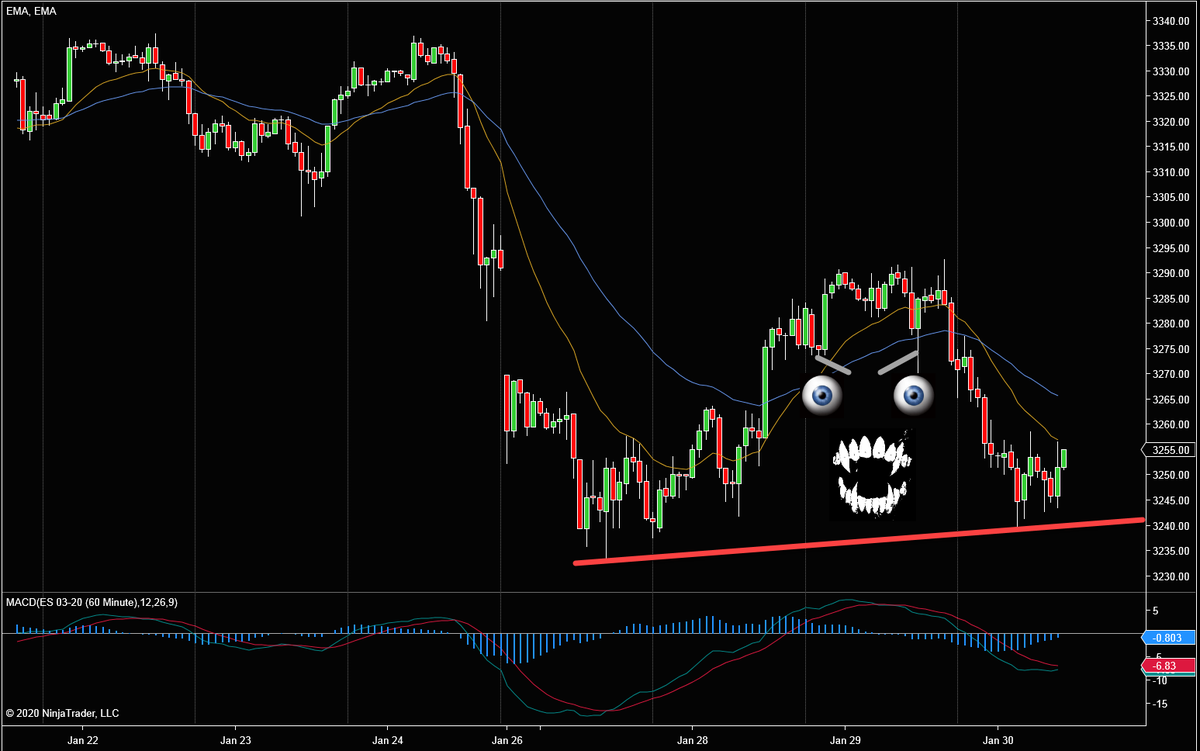The height and width of the screenshot is (751, 1200).
Task: Click the Jan 23 date label
Action: pos(235,740)
